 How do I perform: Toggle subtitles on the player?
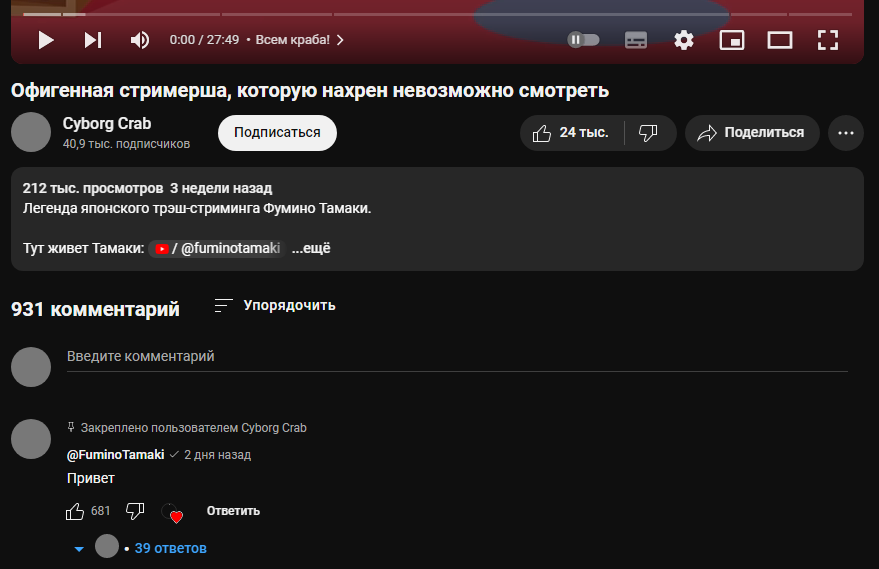tap(636, 40)
